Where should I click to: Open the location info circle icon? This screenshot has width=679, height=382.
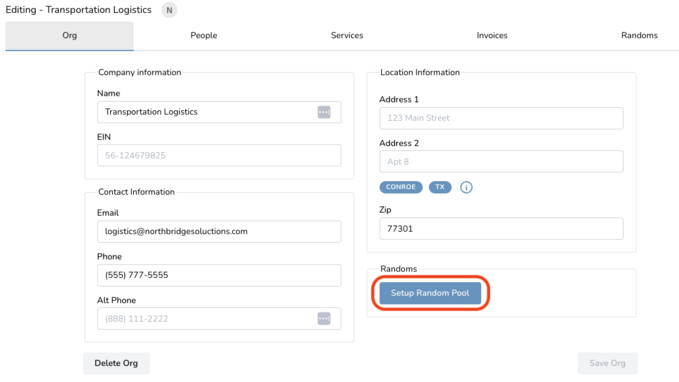coord(466,187)
